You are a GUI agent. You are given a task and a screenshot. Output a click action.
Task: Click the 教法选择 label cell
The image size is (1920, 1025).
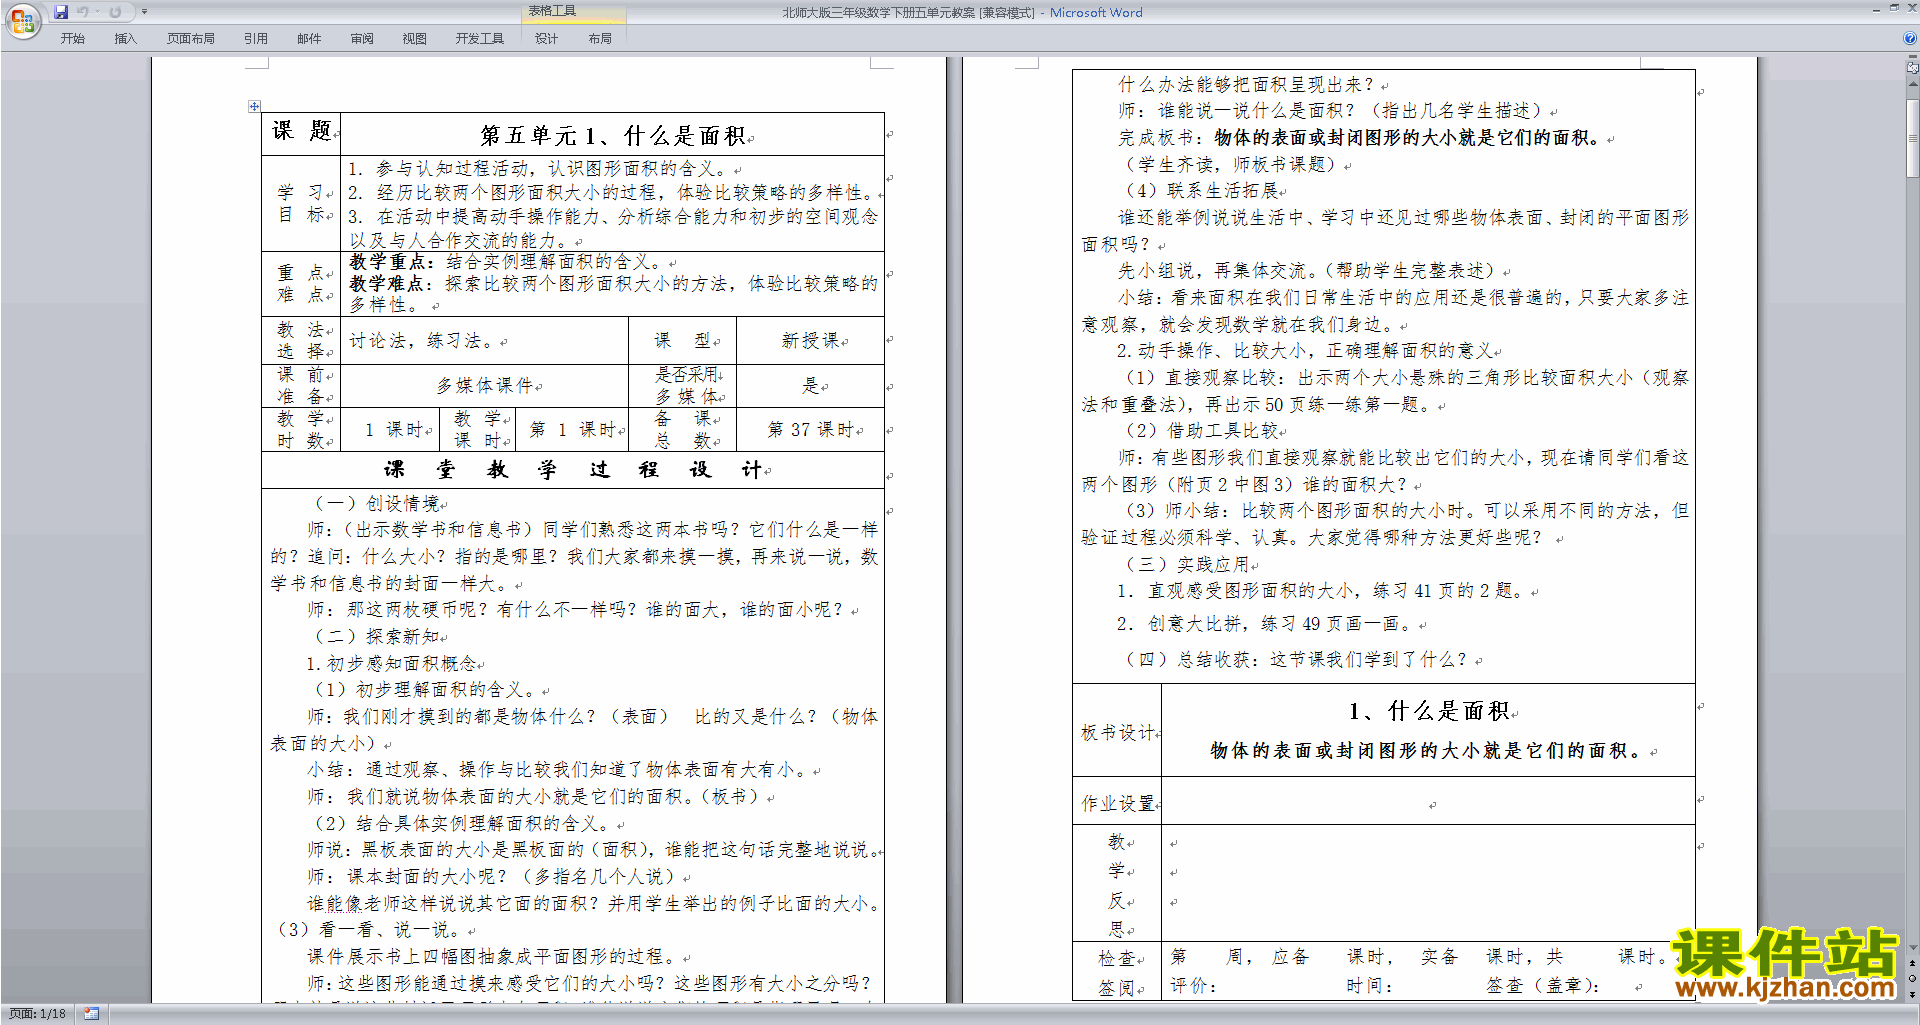(302, 341)
